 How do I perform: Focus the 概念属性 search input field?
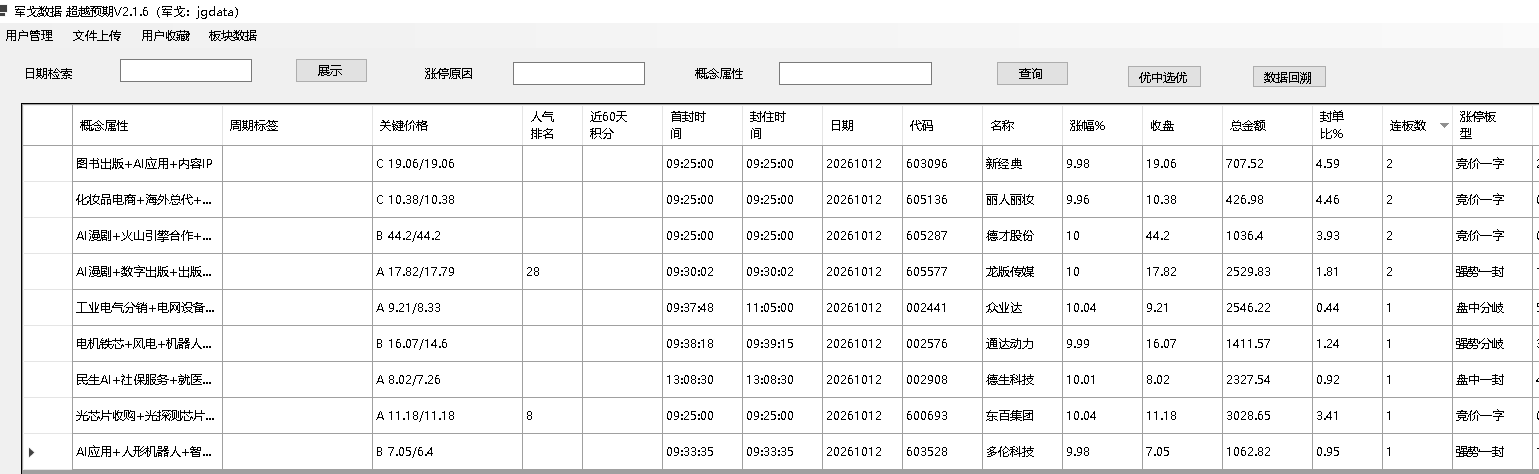(855, 73)
